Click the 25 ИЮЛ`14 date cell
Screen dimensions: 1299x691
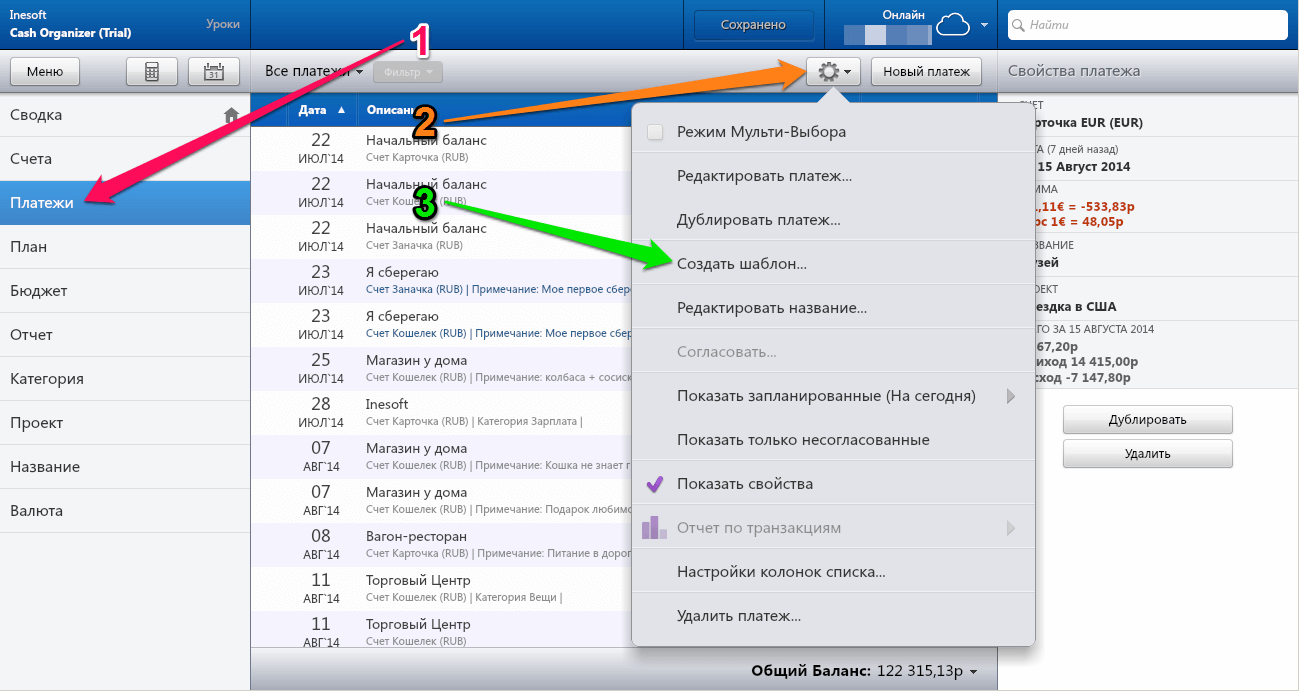click(321, 368)
